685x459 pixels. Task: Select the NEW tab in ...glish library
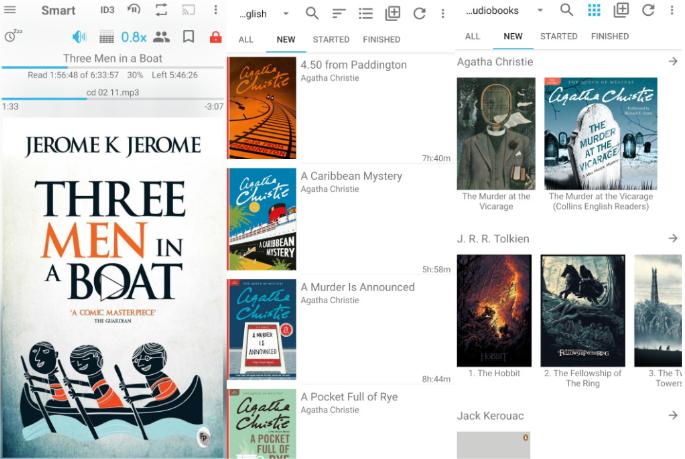(x=286, y=39)
